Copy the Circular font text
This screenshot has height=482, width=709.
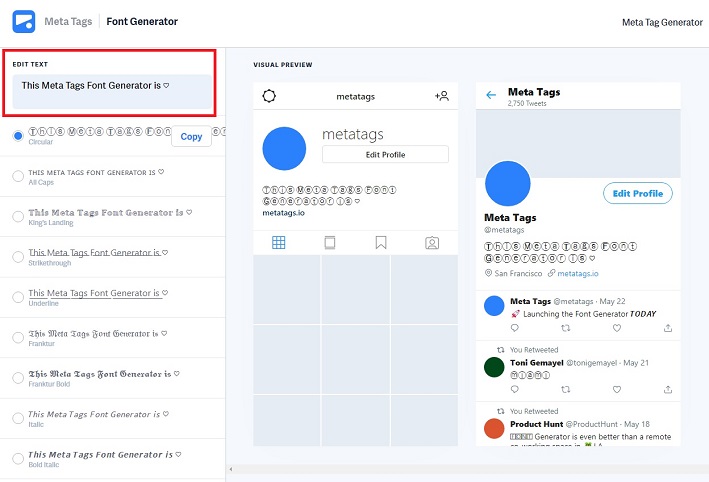click(x=191, y=136)
